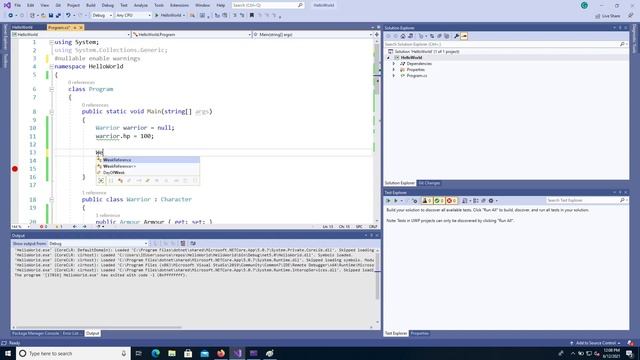Click the Windows Start button
Image resolution: width=640 pixels, height=360 pixels.
click(8, 353)
